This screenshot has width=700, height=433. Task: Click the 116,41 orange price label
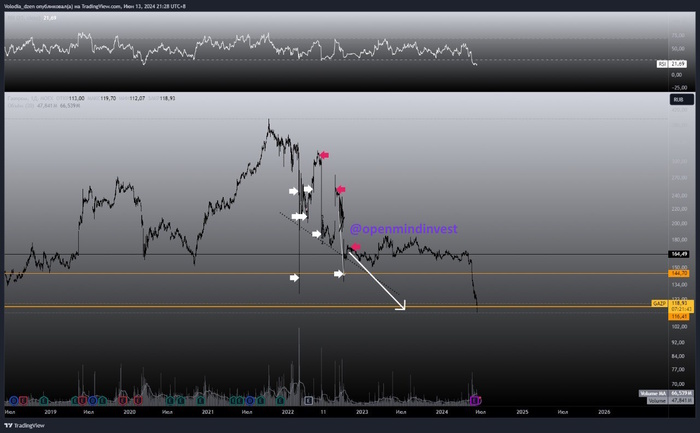(x=679, y=316)
